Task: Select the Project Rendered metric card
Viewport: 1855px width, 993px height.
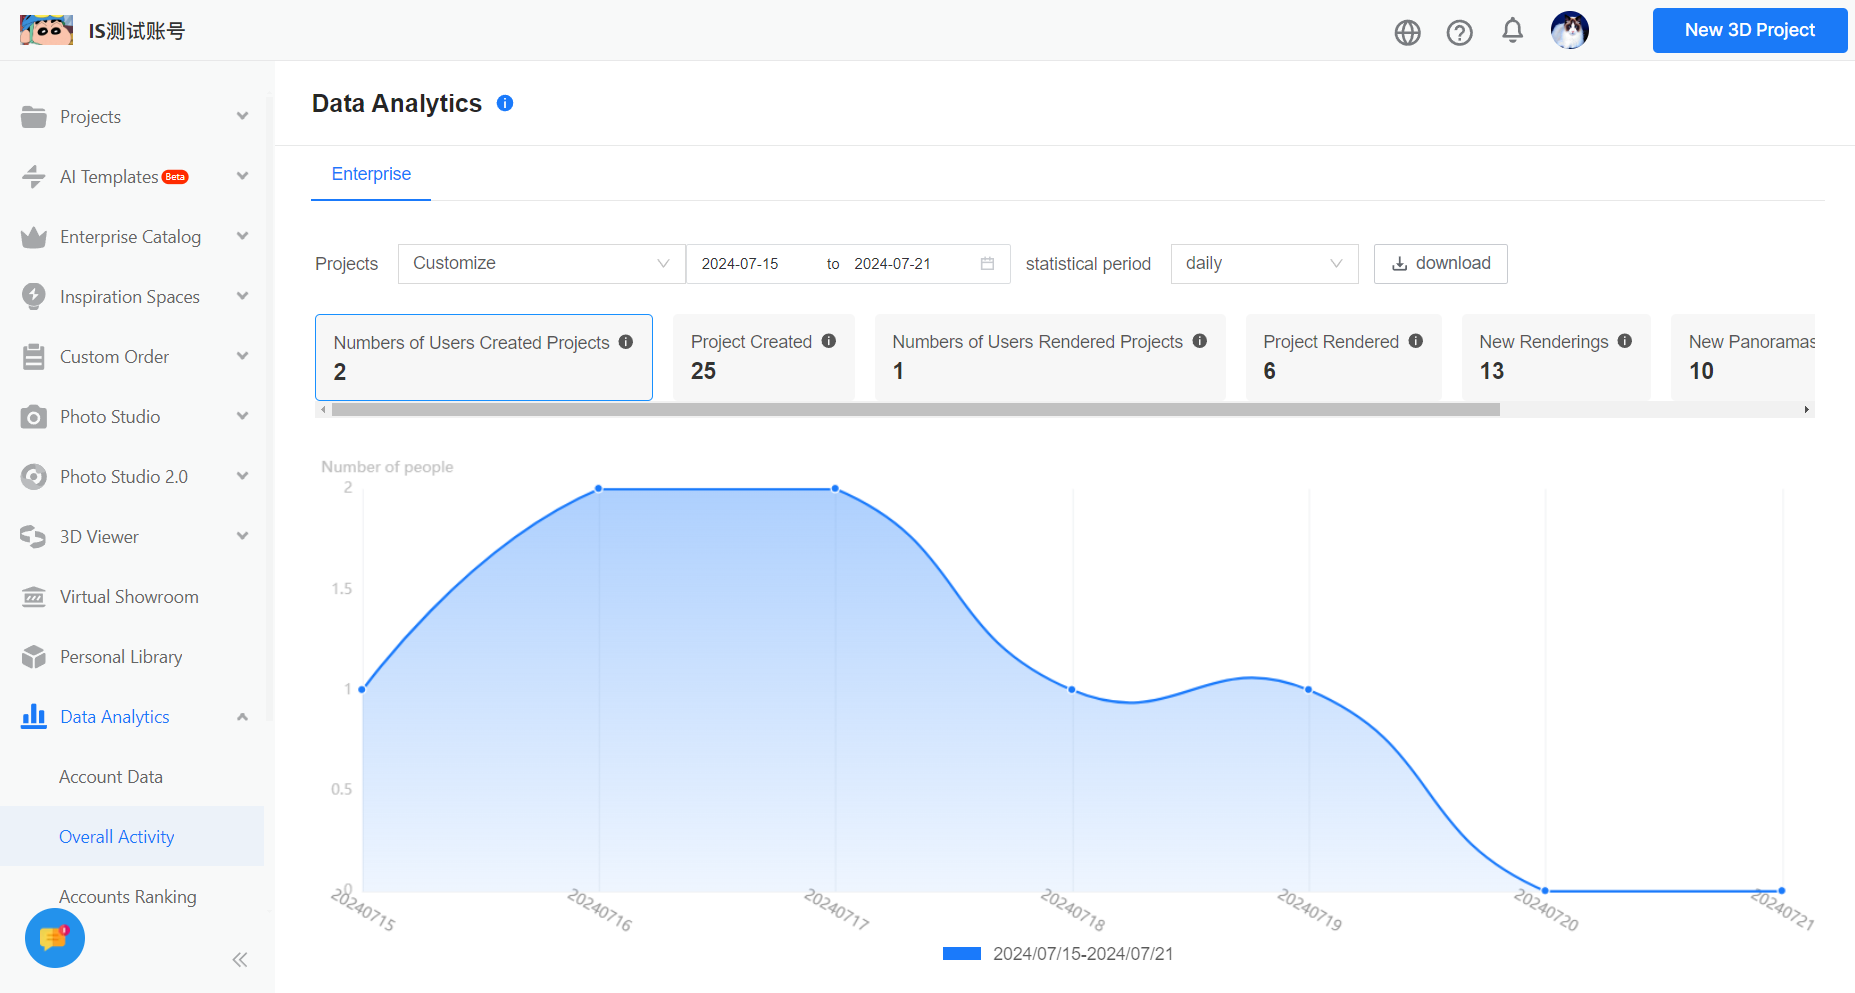Action: click(x=1342, y=357)
